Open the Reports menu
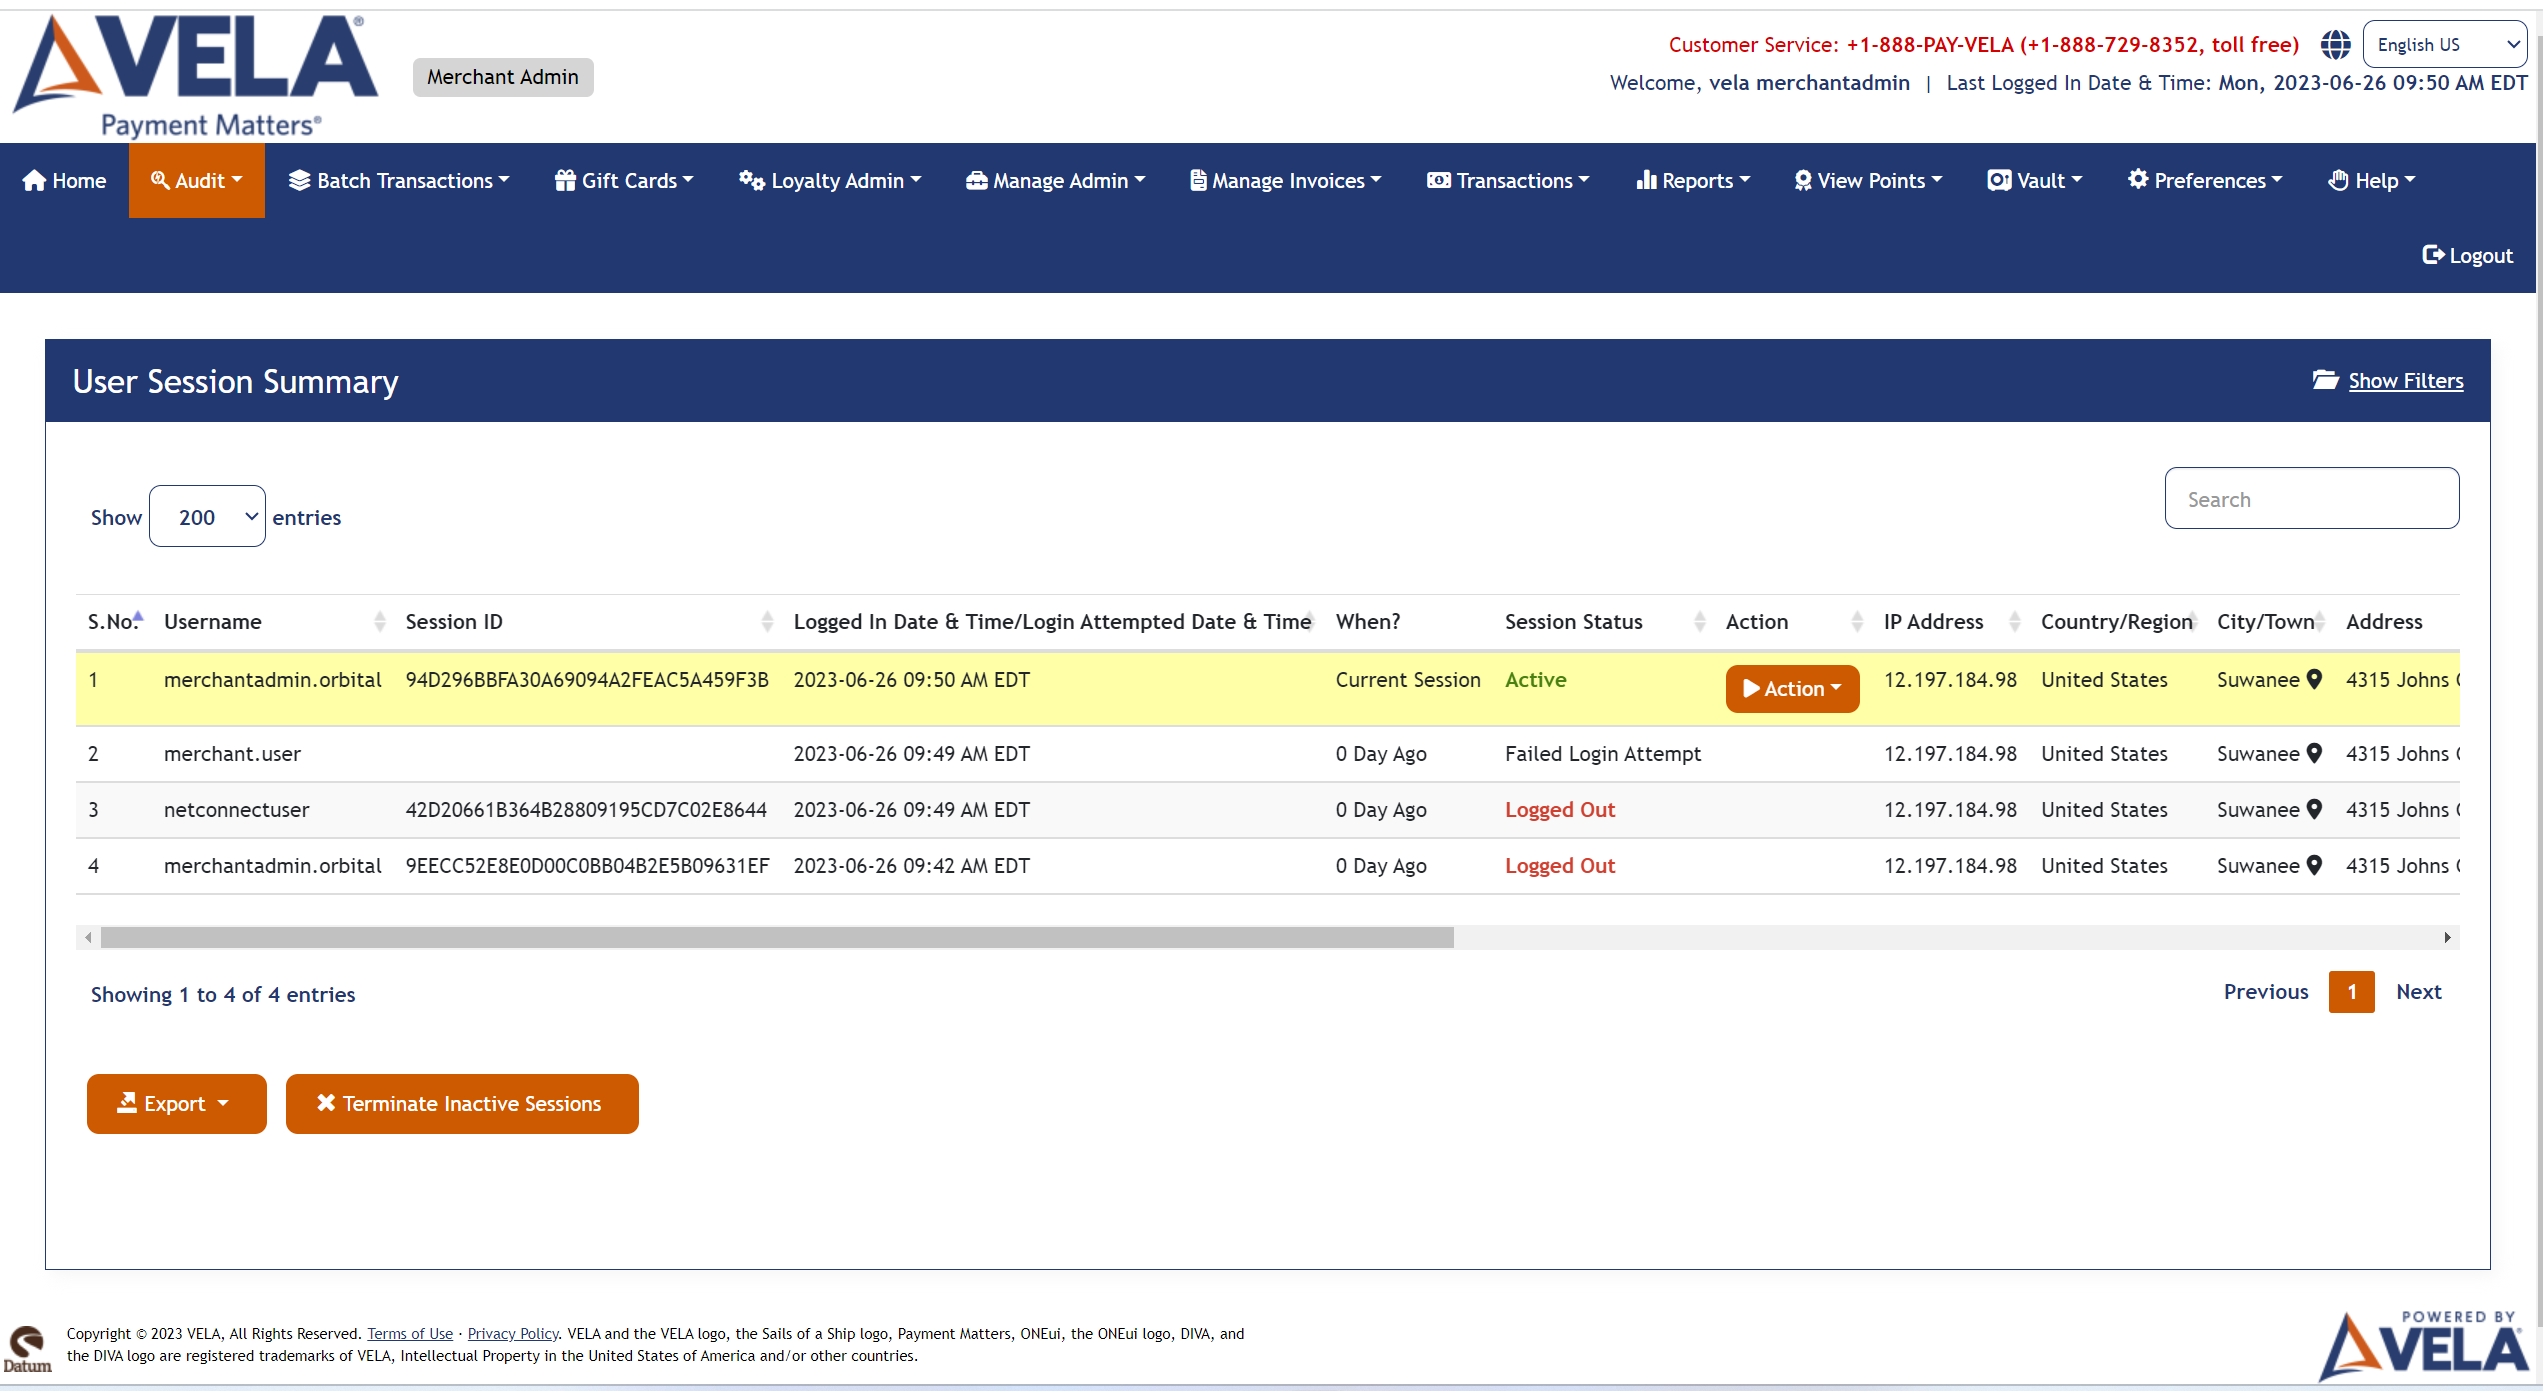This screenshot has height=1391, width=2543. 1693,180
